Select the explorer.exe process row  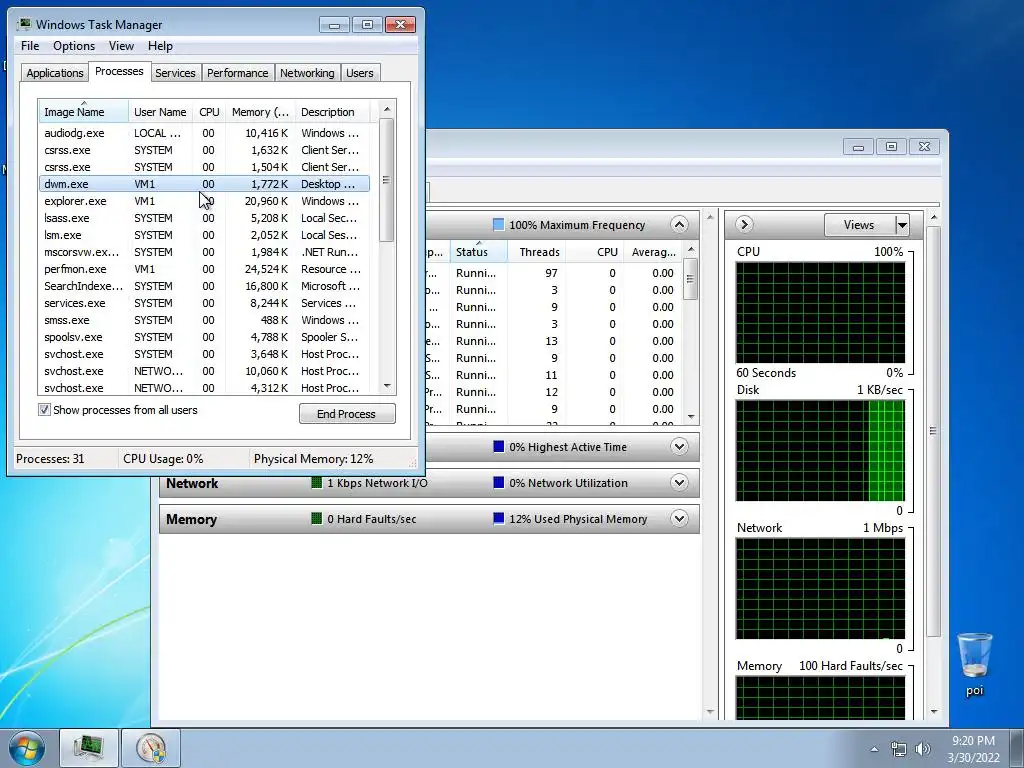tap(204, 201)
